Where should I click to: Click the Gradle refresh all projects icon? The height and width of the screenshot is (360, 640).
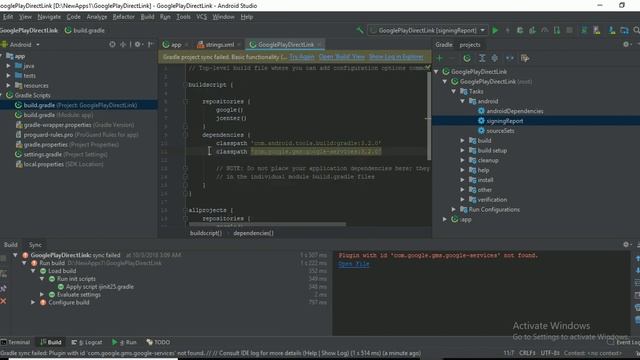coord(467,58)
